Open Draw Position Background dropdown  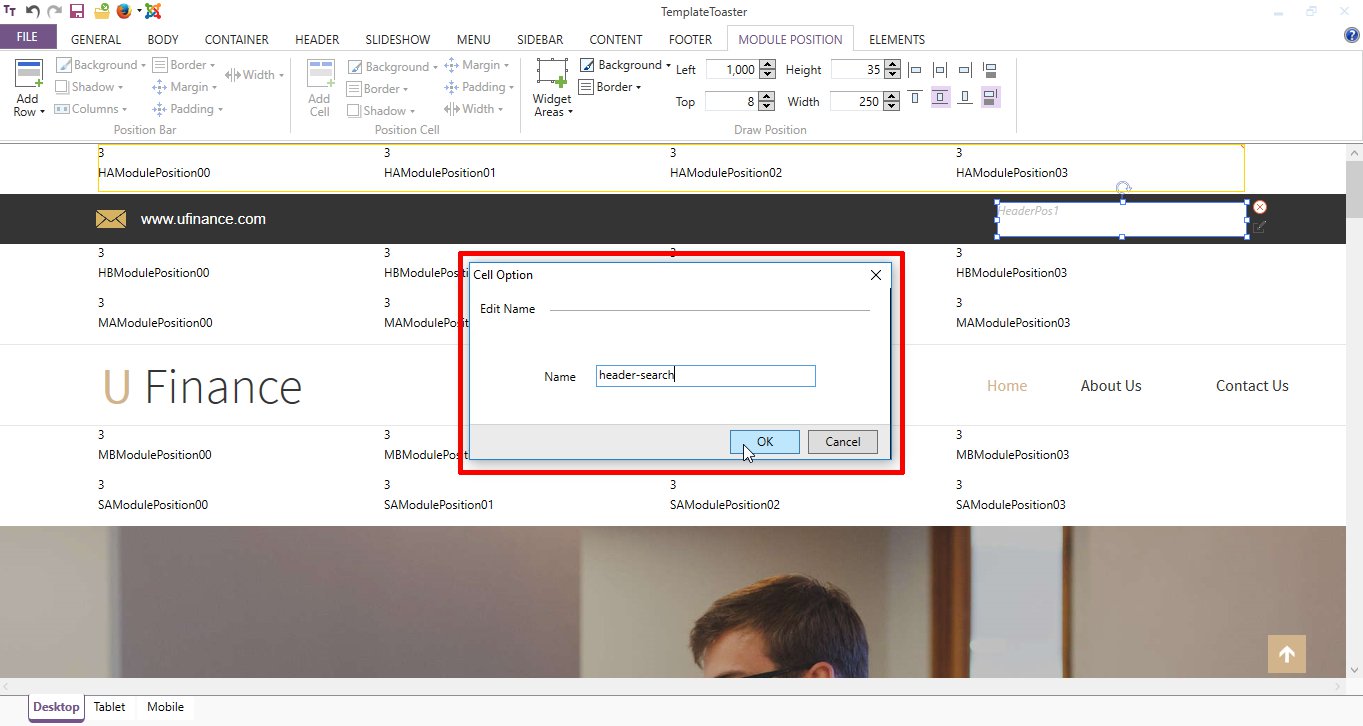point(626,65)
